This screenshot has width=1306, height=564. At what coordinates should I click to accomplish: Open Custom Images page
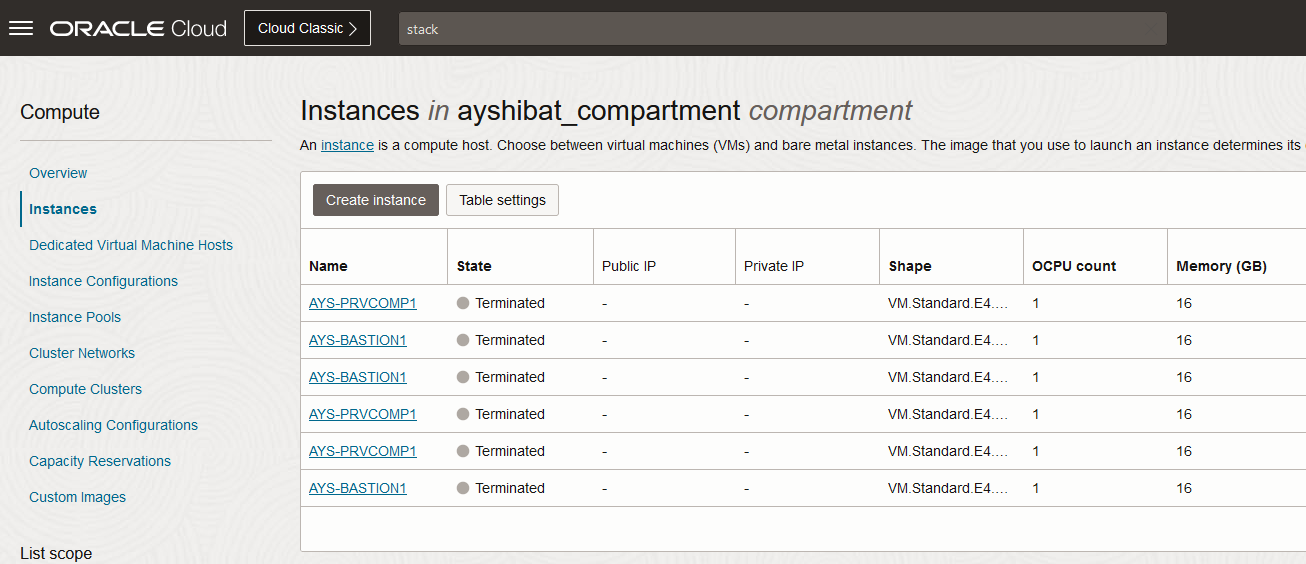click(77, 497)
